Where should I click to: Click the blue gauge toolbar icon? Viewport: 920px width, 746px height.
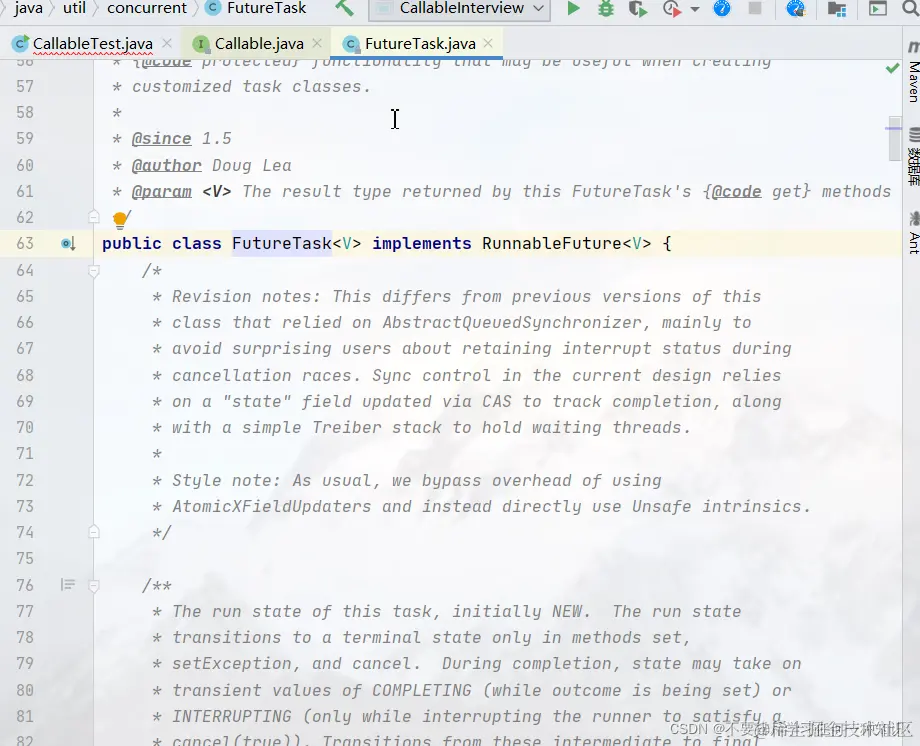722,8
